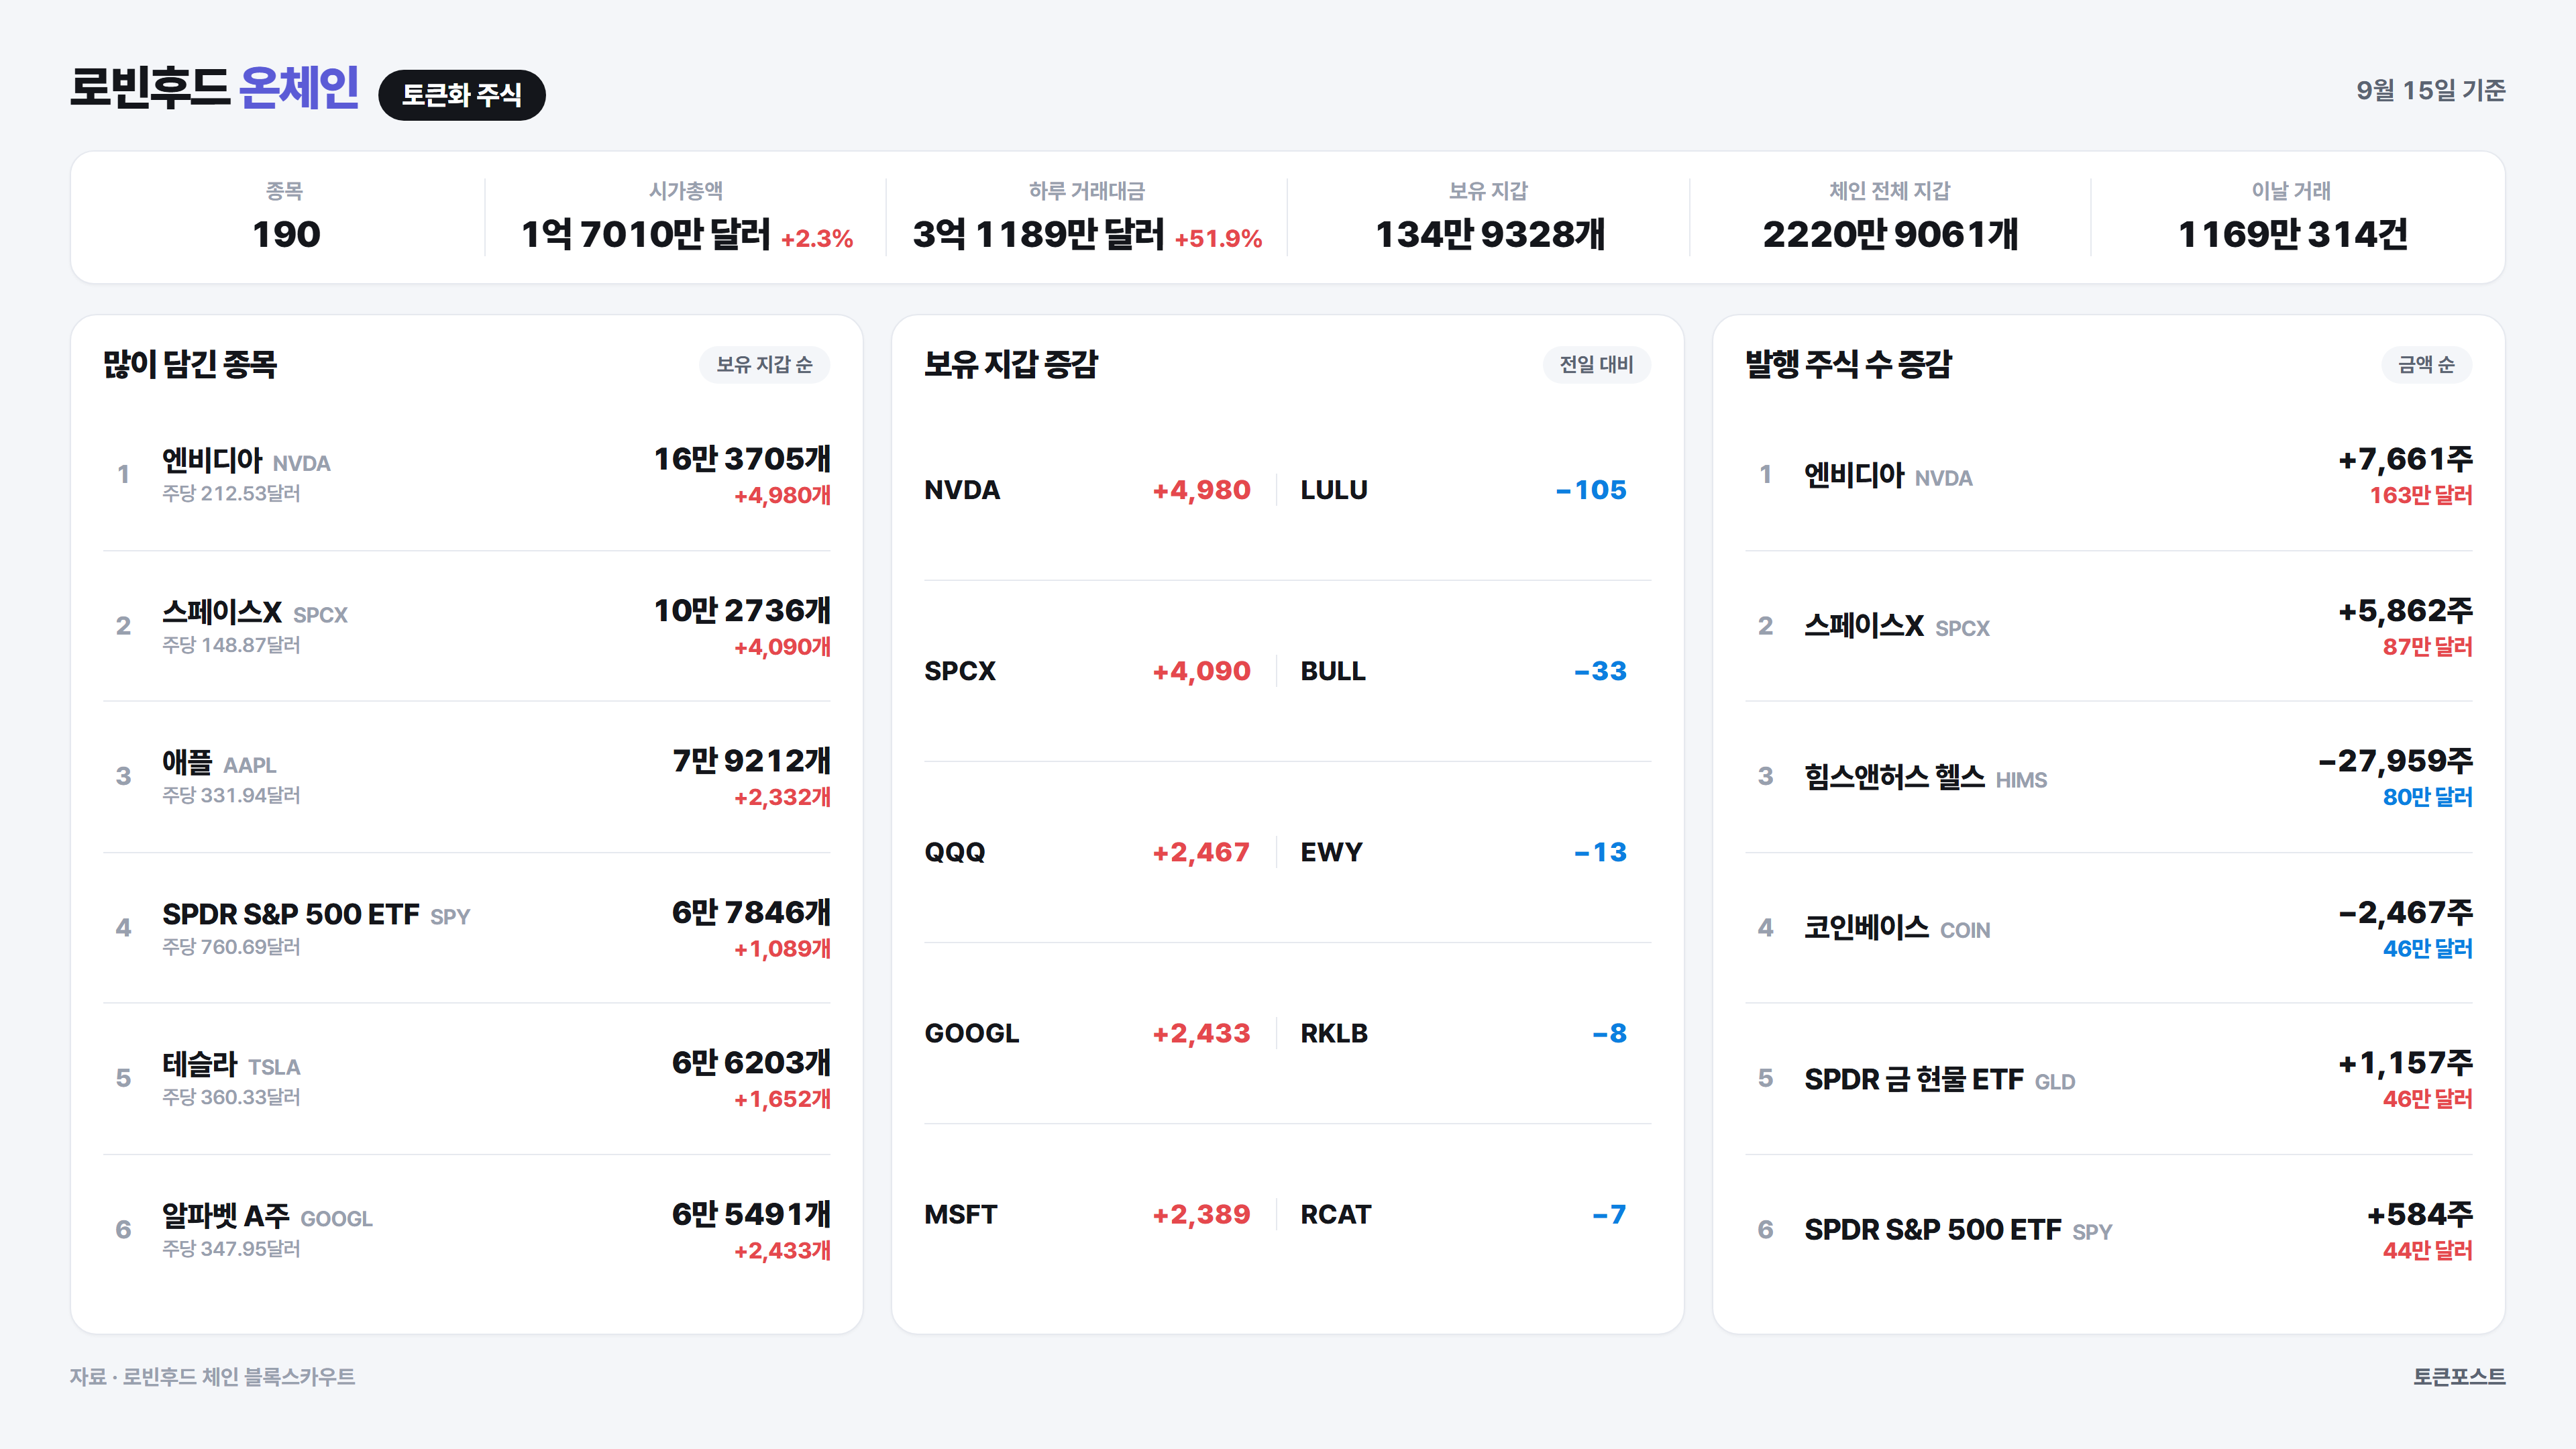Click the QQQ +2,467 wallet change entry
Viewport: 2576px width, 1449px height.
pos(1088,852)
